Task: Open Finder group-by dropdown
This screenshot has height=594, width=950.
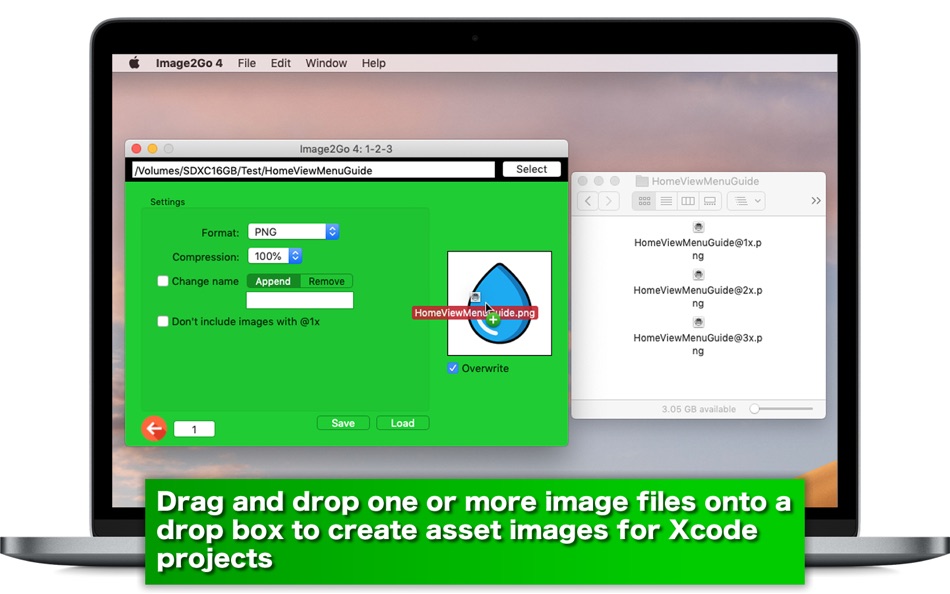Action: tap(746, 201)
